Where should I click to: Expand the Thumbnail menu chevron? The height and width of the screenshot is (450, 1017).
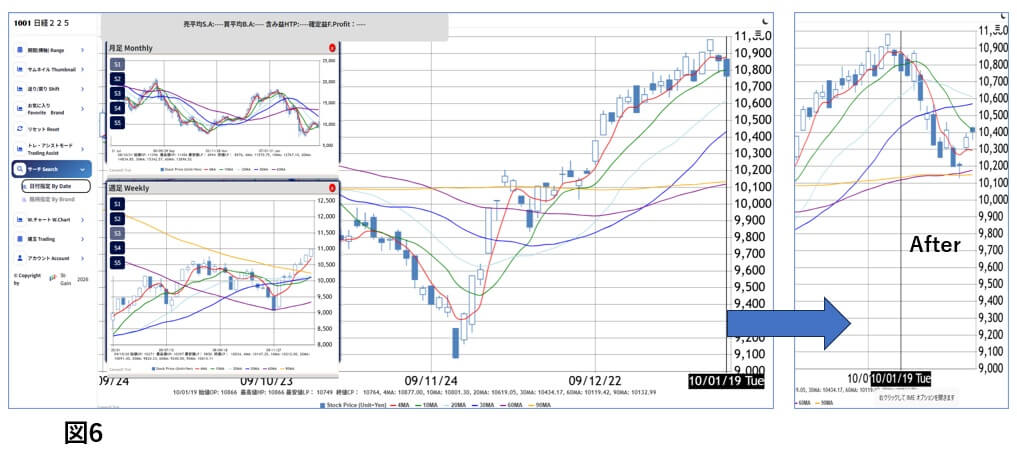(82, 69)
